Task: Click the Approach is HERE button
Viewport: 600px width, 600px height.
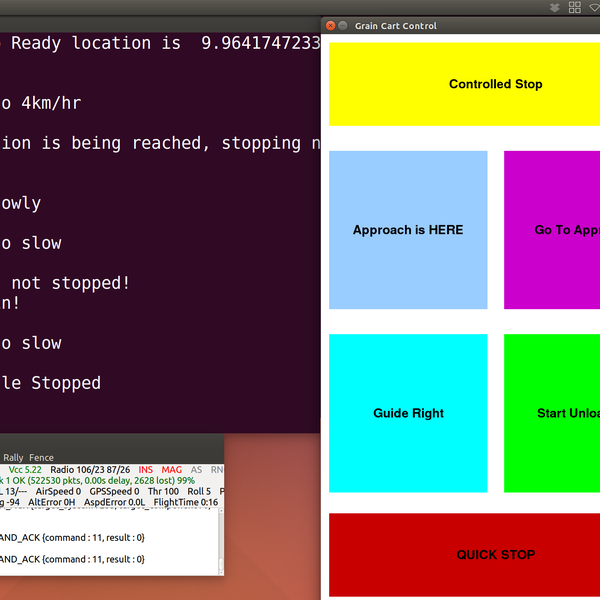Action: click(408, 230)
